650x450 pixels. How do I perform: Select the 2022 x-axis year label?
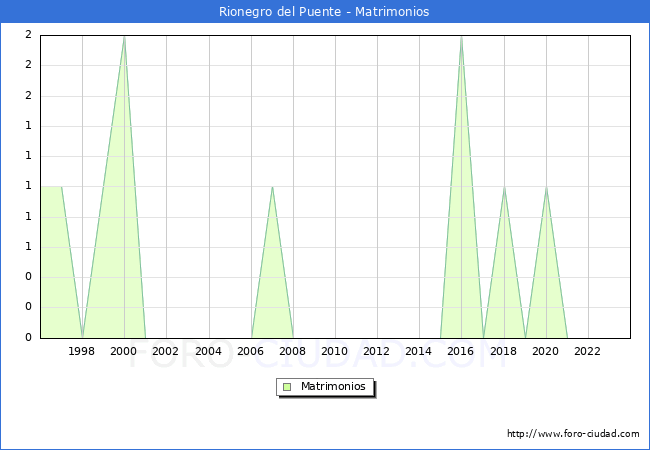point(587,351)
